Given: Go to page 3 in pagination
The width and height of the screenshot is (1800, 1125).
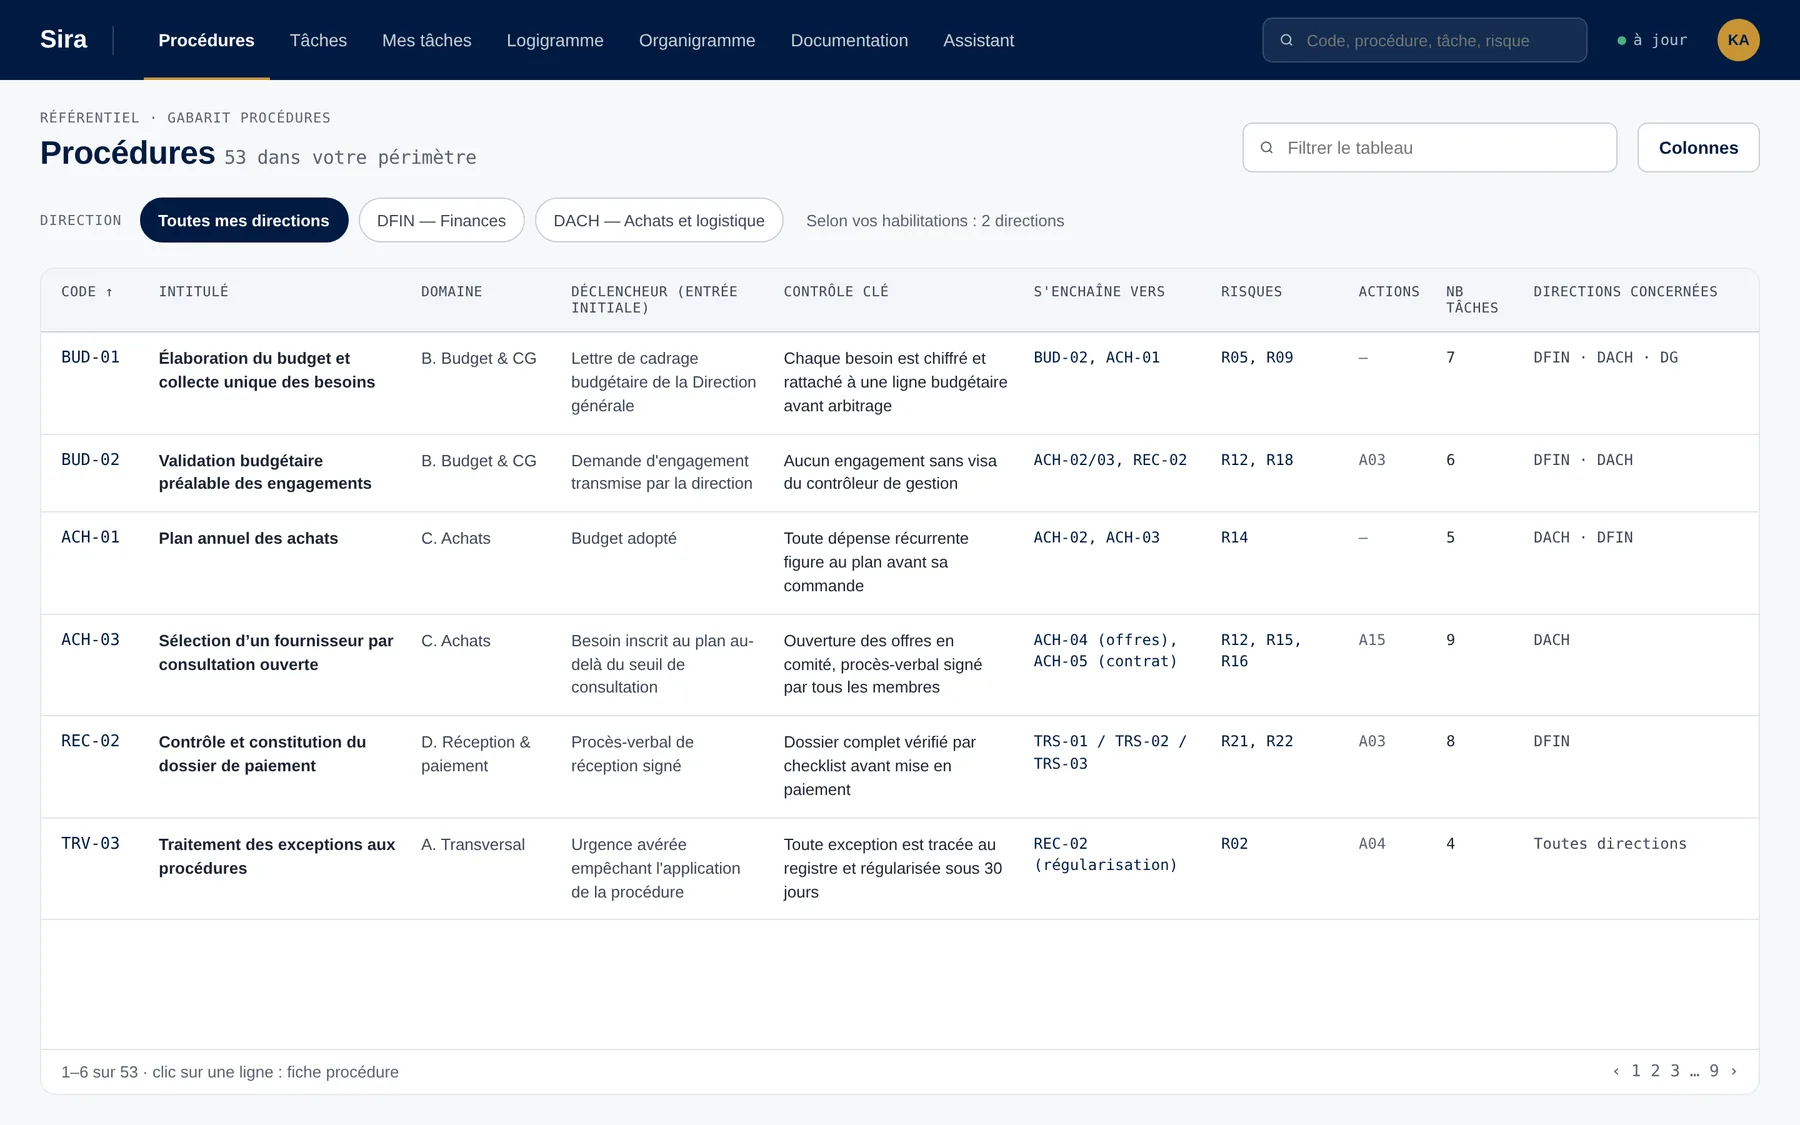Looking at the screenshot, I should 1675,1071.
